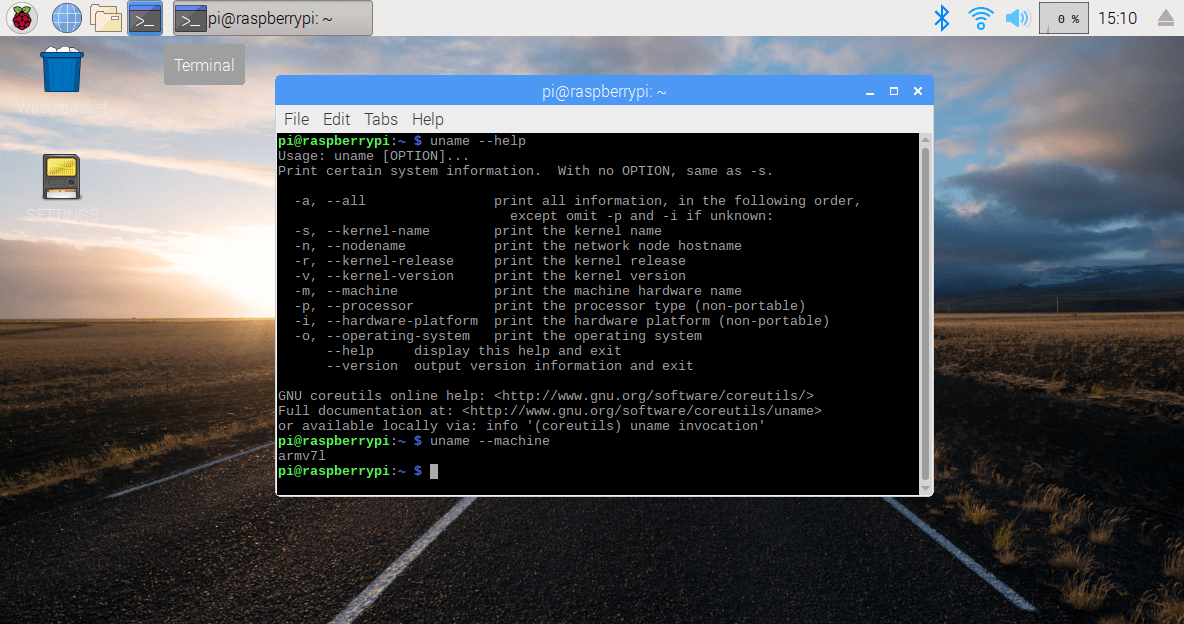Launch the web browser from the taskbar
Image resolution: width=1184 pixels, height=624 pixels.
[66, 17]
